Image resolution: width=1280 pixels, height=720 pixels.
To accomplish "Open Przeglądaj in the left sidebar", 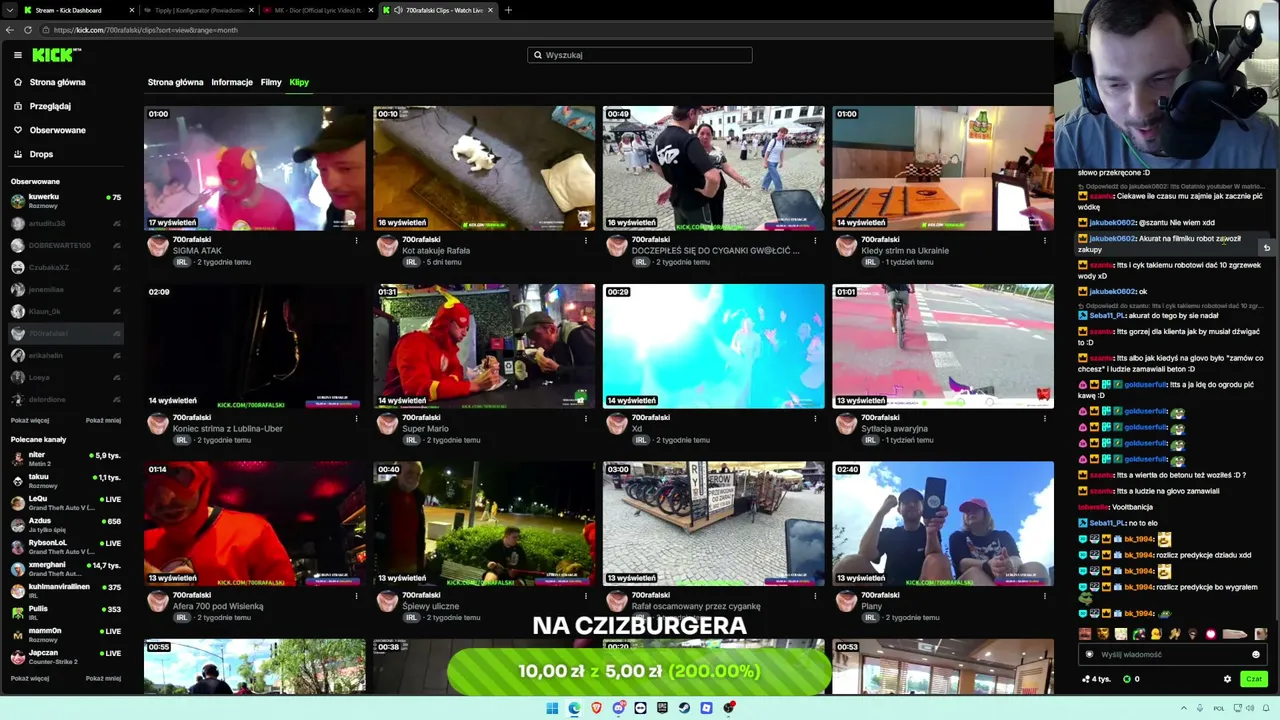I will pos(50,106).
